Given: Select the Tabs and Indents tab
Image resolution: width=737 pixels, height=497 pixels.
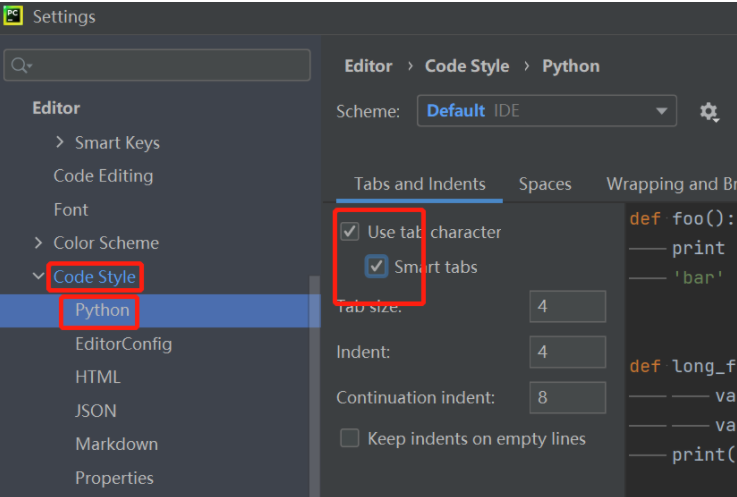Looking at the screenshot, I should [419, 184].
